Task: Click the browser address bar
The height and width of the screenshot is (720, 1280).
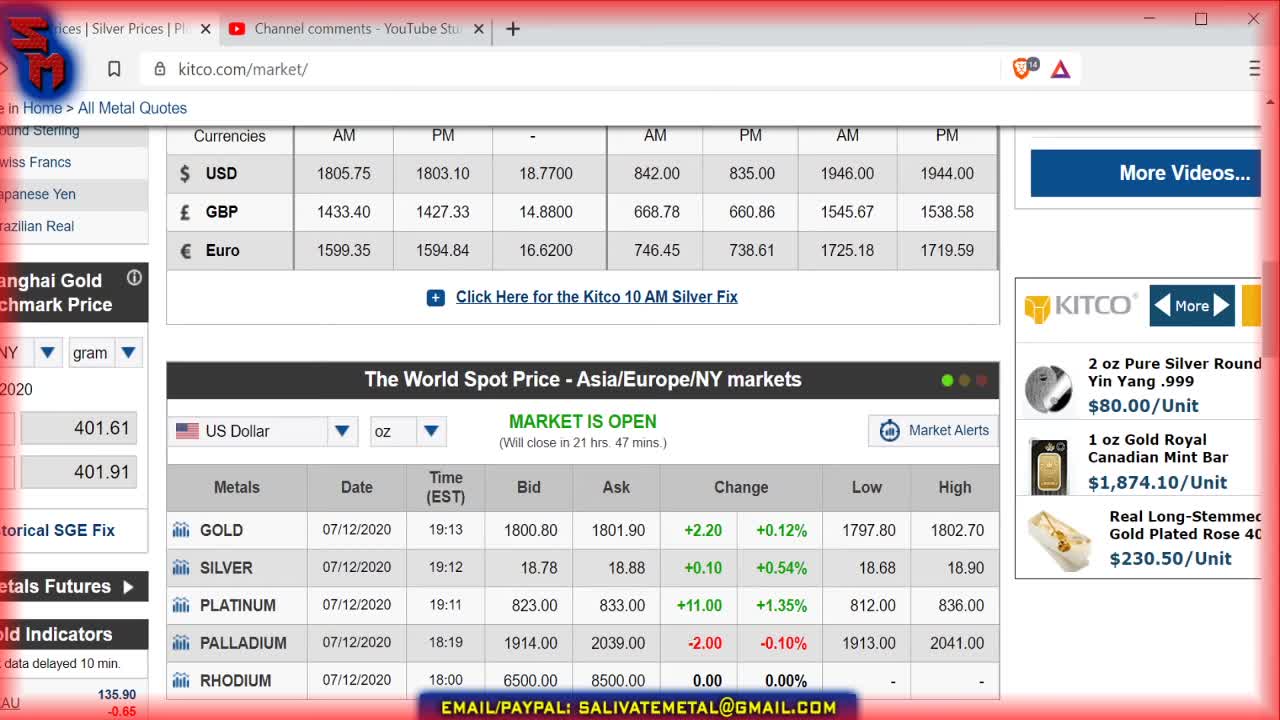Action: pos(570,69)
